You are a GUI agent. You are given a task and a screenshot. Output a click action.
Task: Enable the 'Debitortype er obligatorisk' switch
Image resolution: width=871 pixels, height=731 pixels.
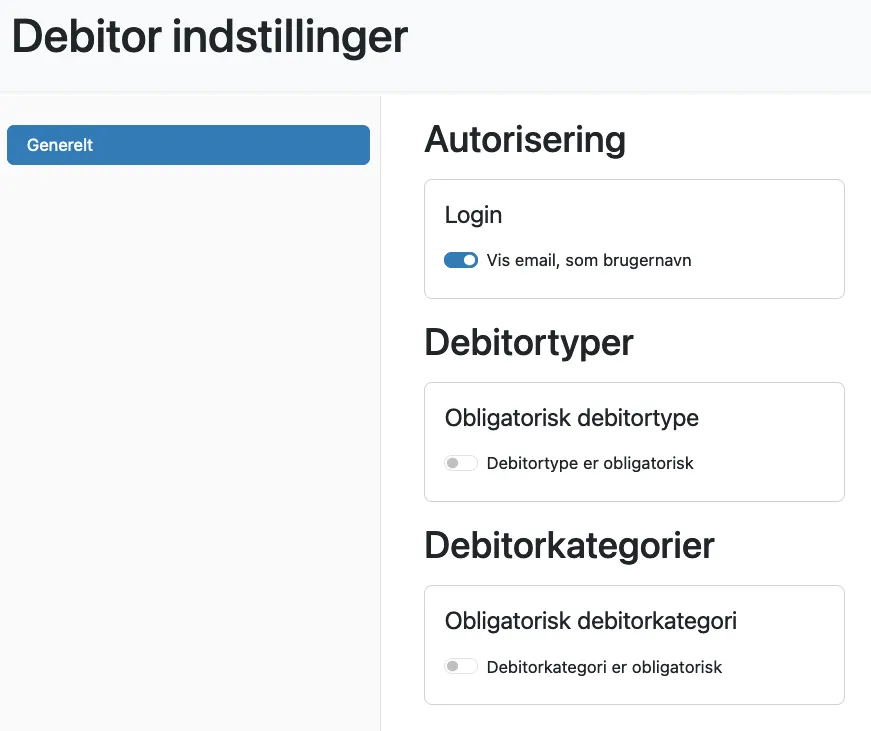pyautogui.click(x=461, y=463)
